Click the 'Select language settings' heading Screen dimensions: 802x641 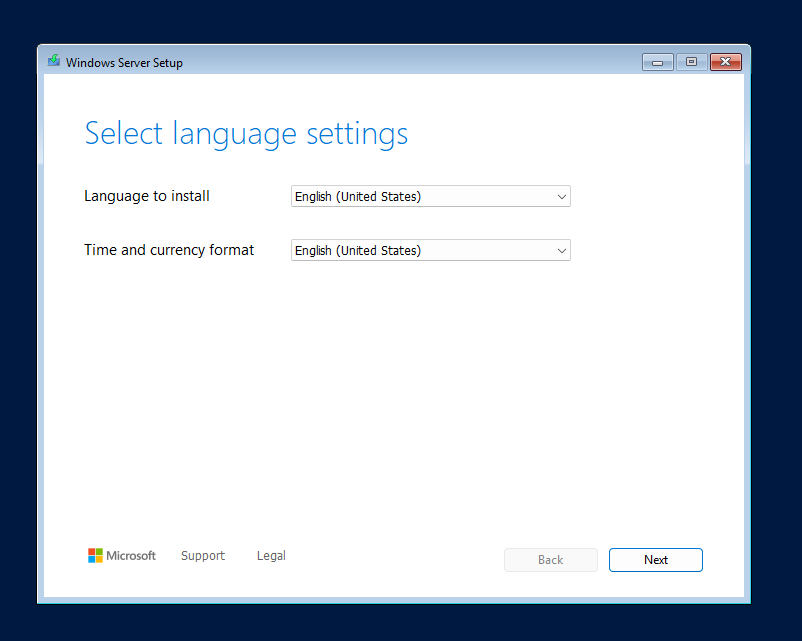[246, 134]
